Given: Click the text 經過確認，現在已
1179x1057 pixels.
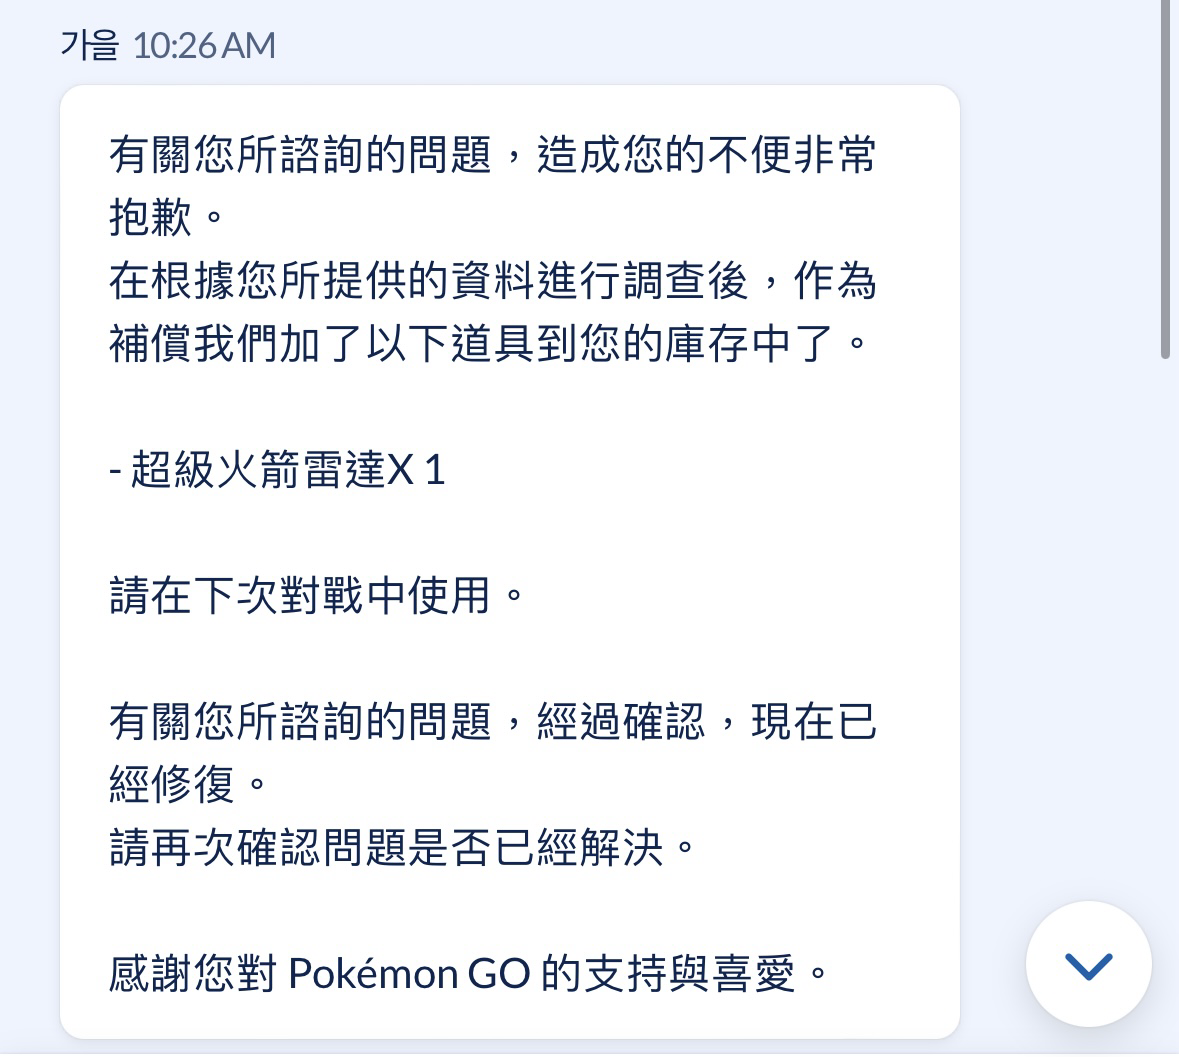Looking at the screenshot, I should (x=707, y=722).
